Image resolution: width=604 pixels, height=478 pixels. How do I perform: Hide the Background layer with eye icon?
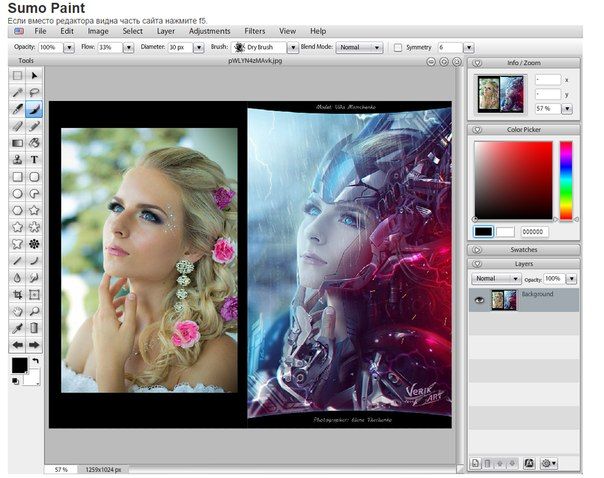(478, 298)
